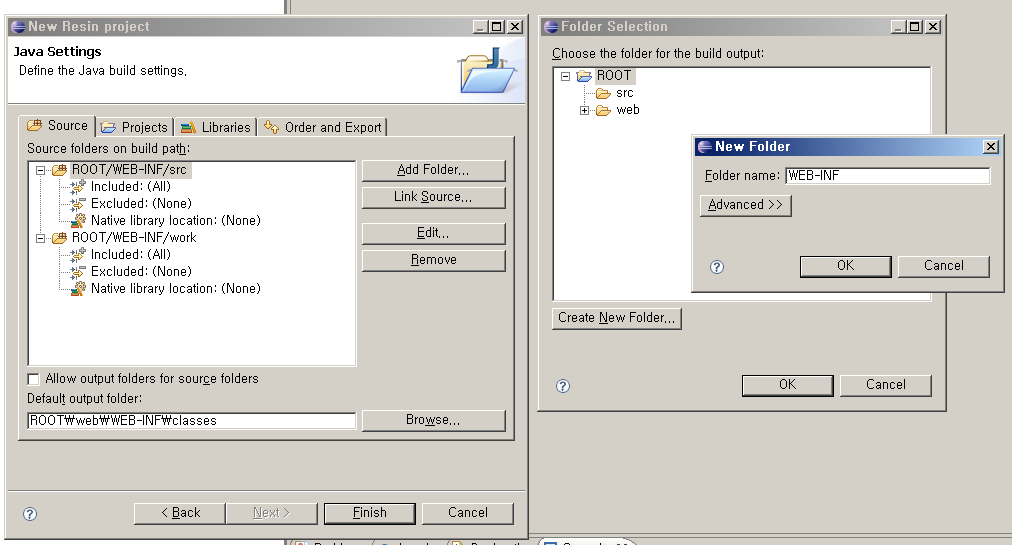Click the Folder name input field
The image size is (1012, 545).
pyautogui.click(x=887, y=176)
